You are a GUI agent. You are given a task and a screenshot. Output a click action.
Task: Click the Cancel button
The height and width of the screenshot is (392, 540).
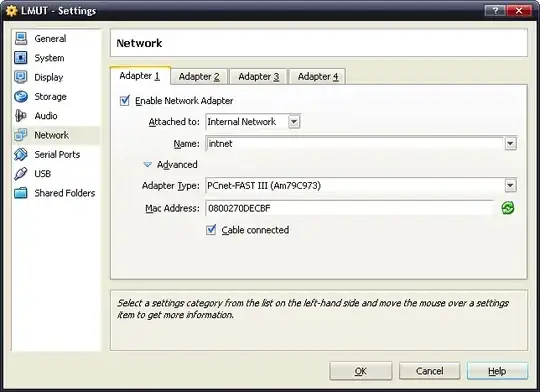coord(429,371)
